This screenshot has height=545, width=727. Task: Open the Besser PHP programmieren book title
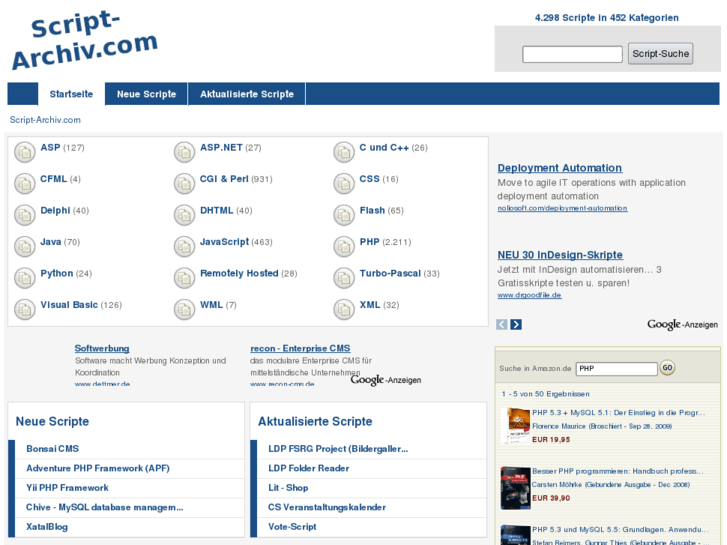tap(618, 471)
